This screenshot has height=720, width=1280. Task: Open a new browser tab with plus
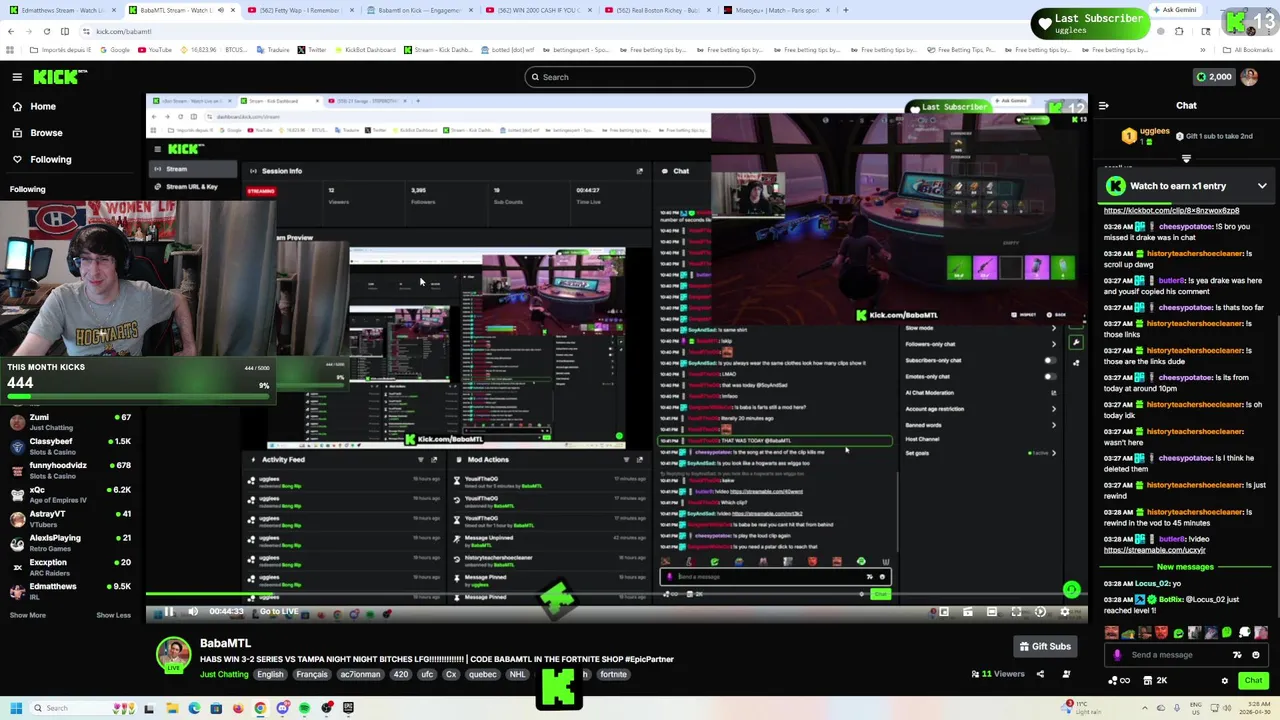pyautogui.click(x=846, y=10)
